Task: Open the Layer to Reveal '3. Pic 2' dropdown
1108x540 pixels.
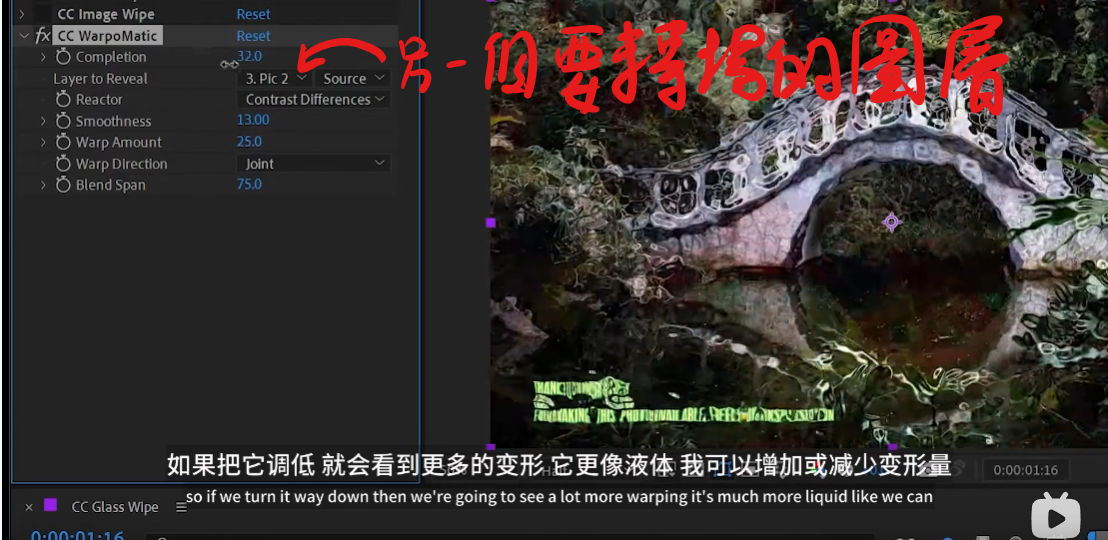Action: (275, 78)
